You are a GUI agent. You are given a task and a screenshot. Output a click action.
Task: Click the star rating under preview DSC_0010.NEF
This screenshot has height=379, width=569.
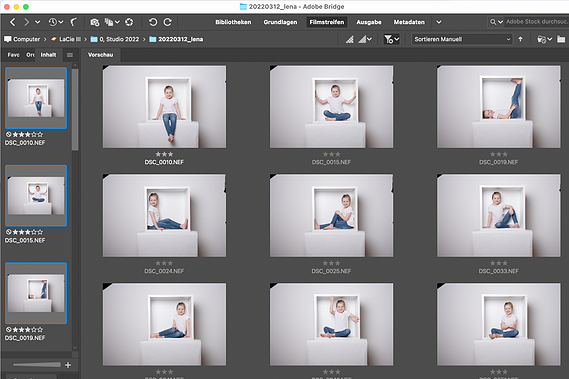tap(164, 154)
